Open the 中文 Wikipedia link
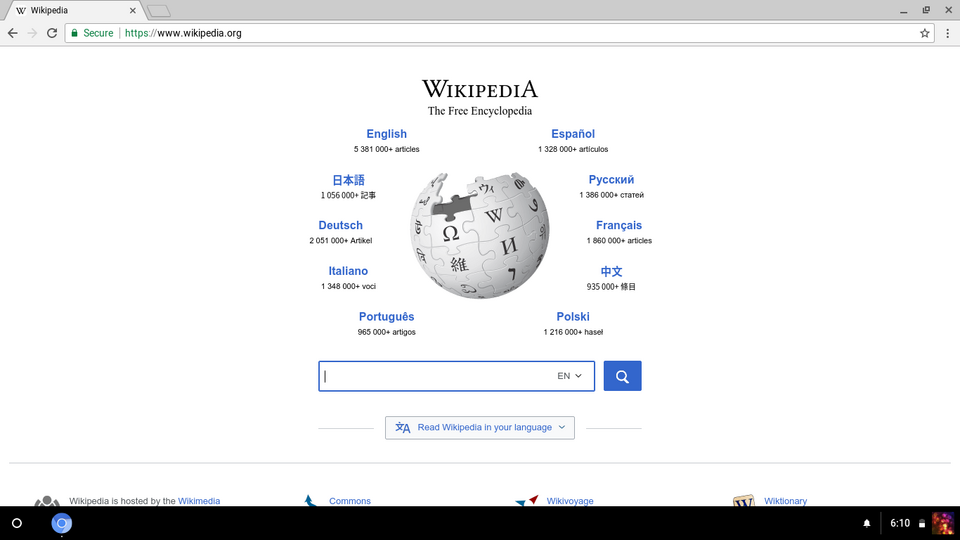Image resolution: width=960 pixels, height=540 pixels. coord(611,271)
